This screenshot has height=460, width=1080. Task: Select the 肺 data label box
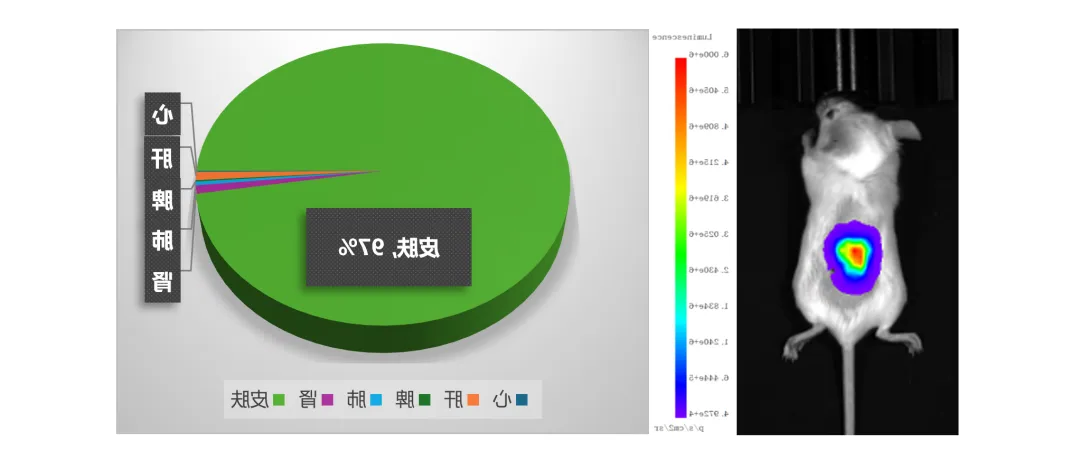click(161, 241)
